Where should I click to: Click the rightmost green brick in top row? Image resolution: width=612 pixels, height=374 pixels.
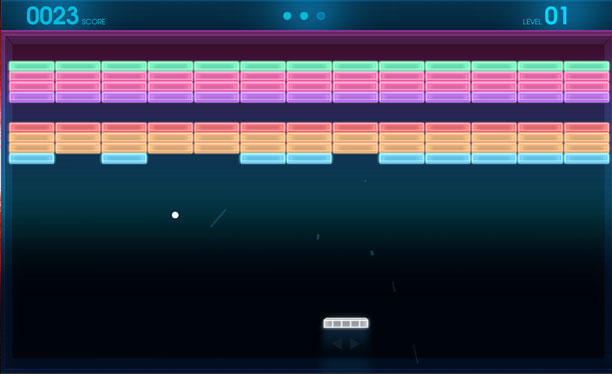[x=587, y=66]
